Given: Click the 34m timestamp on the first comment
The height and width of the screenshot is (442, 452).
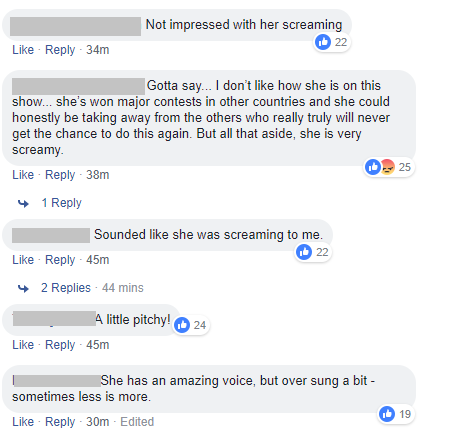Looking at the screenshot, I should click(x=98, y=50).
